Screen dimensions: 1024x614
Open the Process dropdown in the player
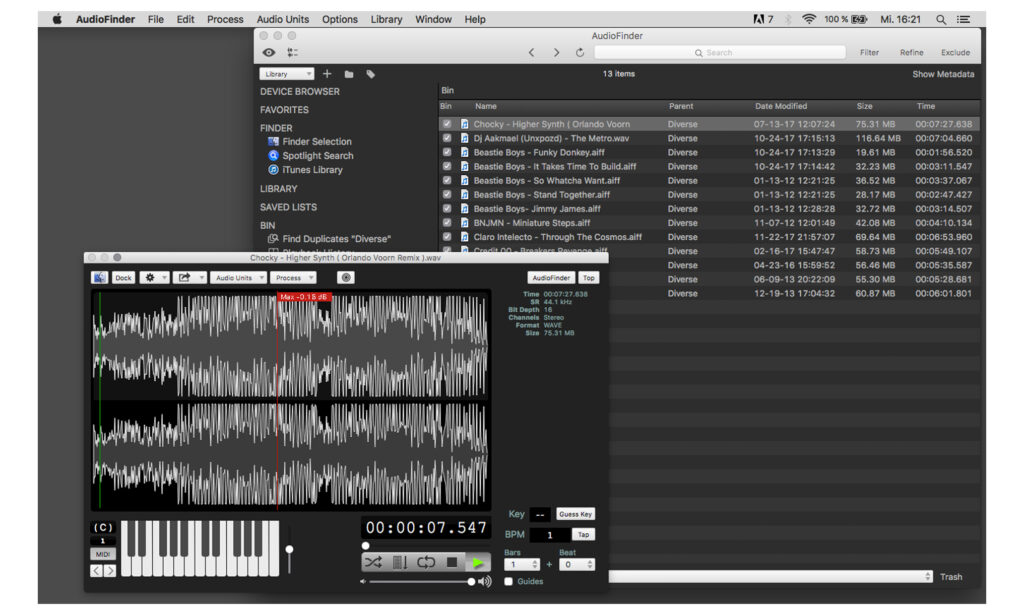tap(293, 278)
